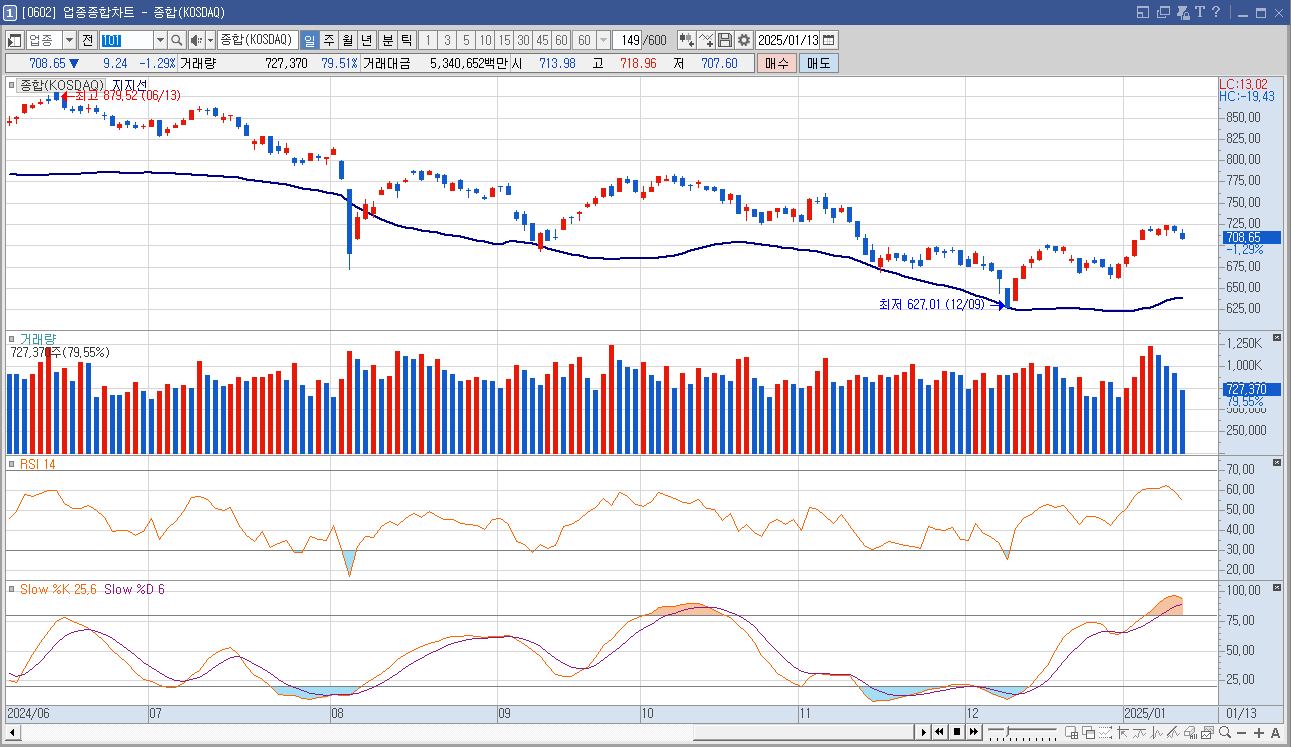Zoom out with the minus icon
This screenshot has height=747, width=1291.
coord(1242,733)
